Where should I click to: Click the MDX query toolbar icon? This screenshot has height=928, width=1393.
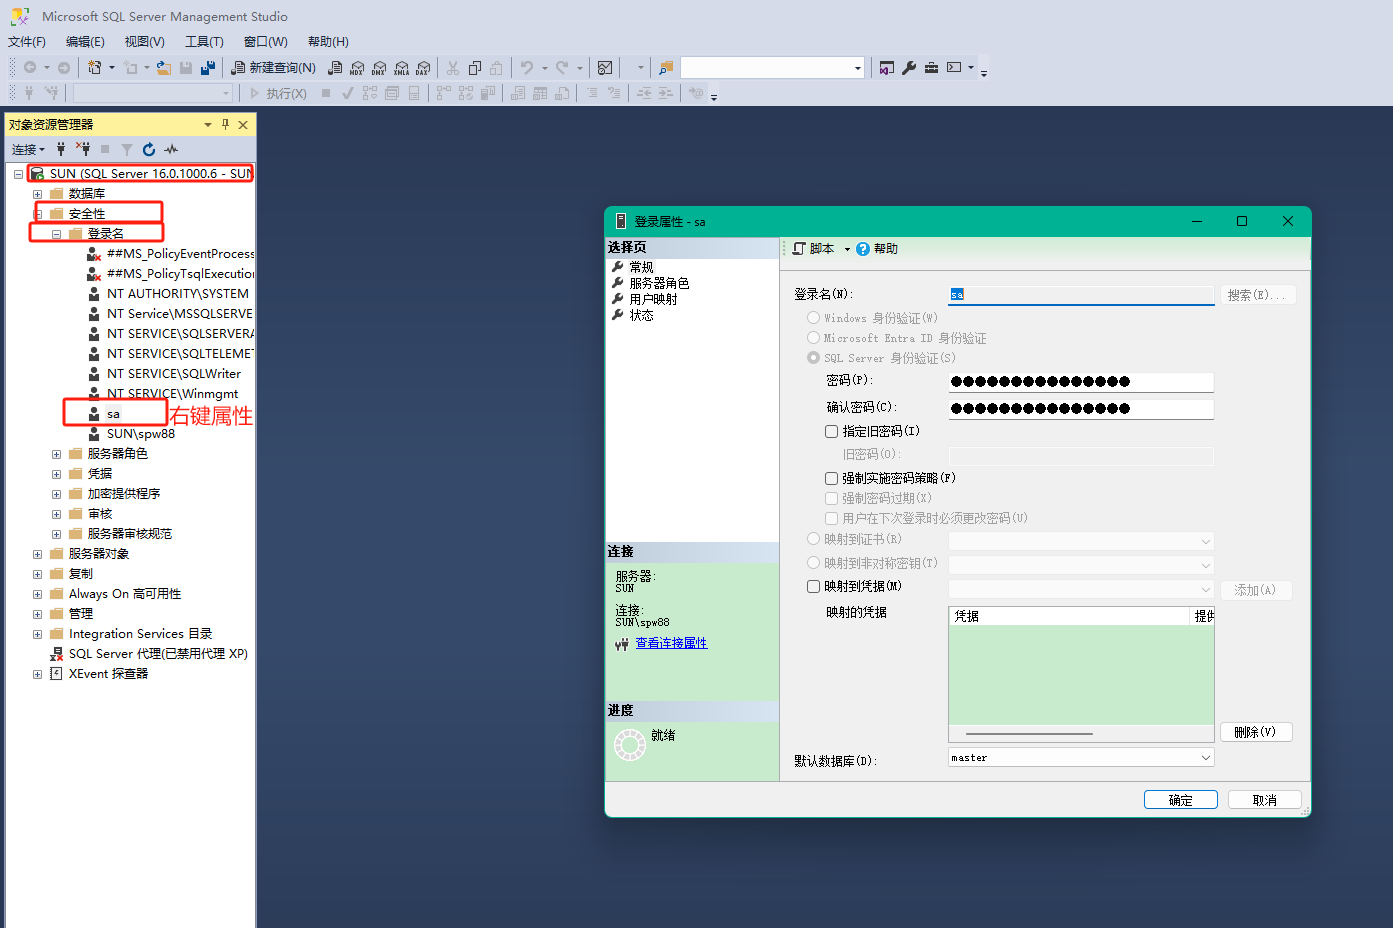(x=355, y=68)
